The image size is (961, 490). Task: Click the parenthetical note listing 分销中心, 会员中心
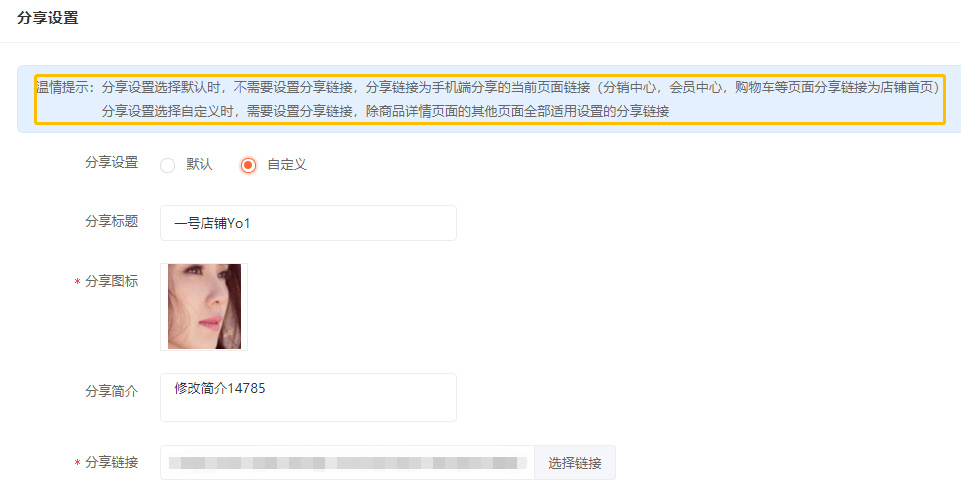[x=769, y=88]
